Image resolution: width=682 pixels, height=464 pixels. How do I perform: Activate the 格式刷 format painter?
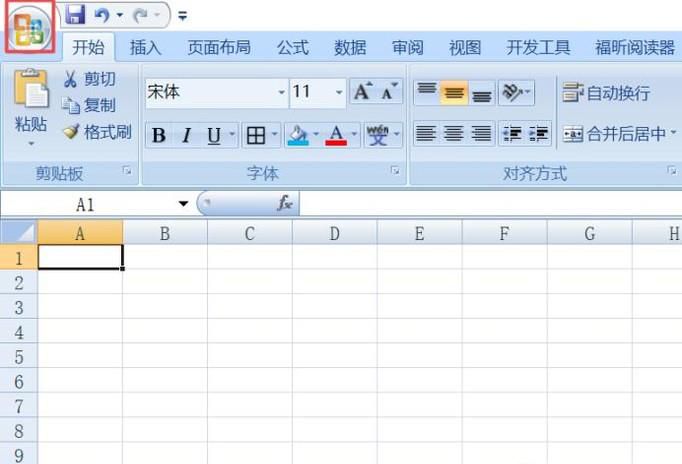coord(97,132)
